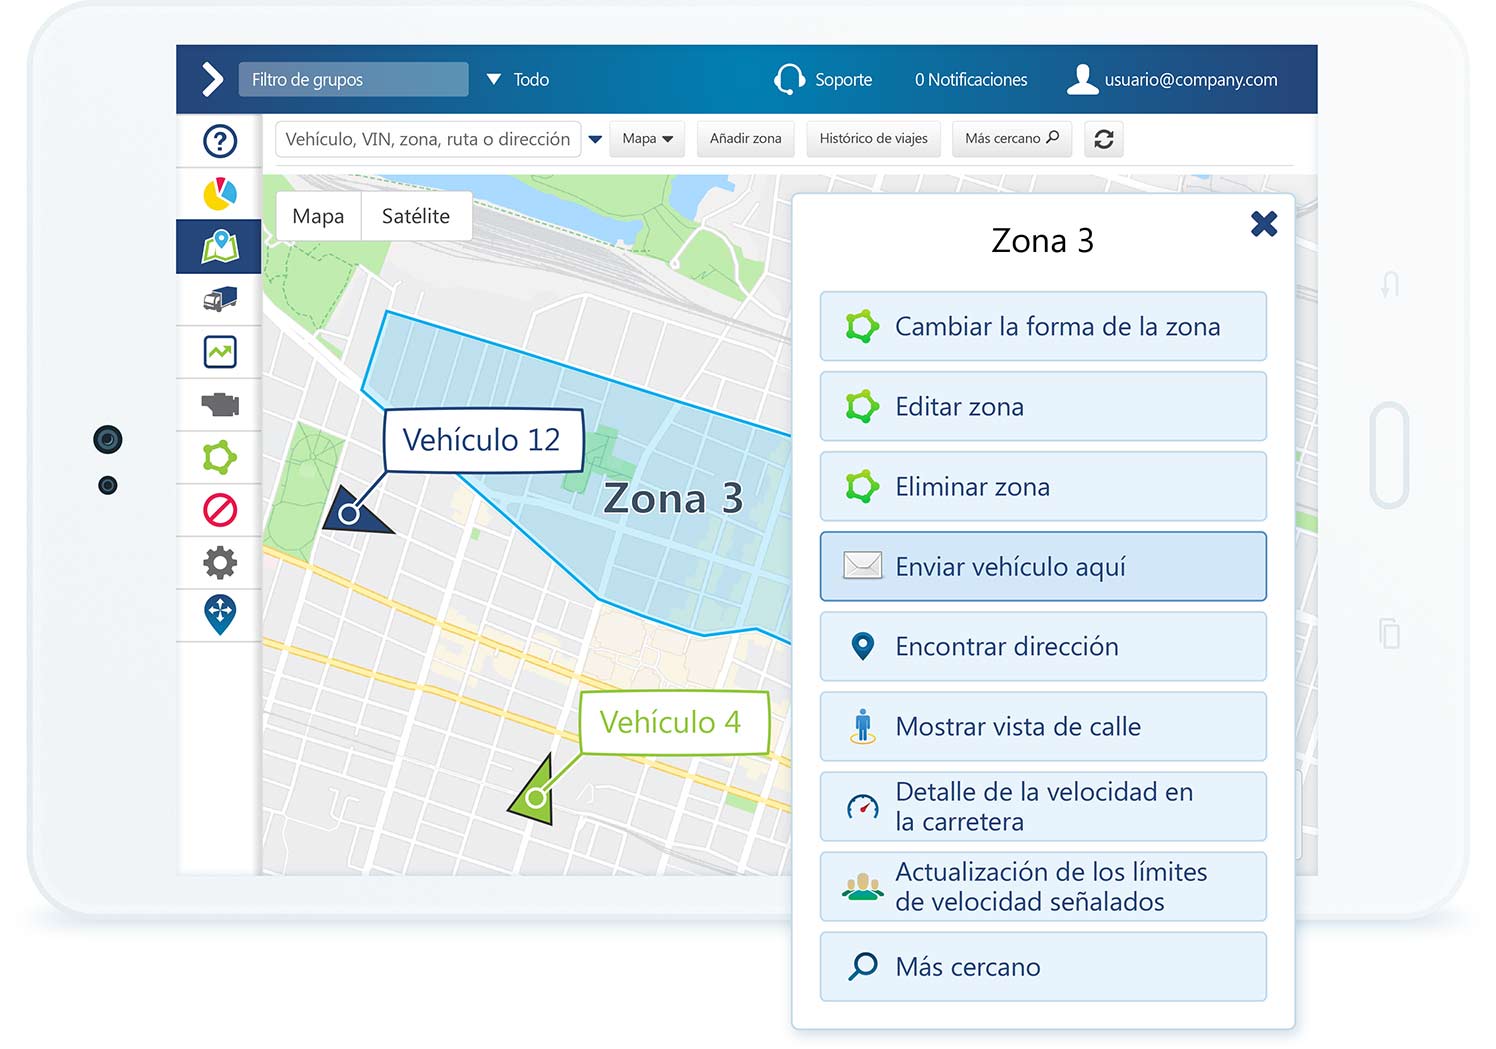This screenshot has height=1049, width=1496.
Task: Open Histórico de viajes
Action: [874, 139]
